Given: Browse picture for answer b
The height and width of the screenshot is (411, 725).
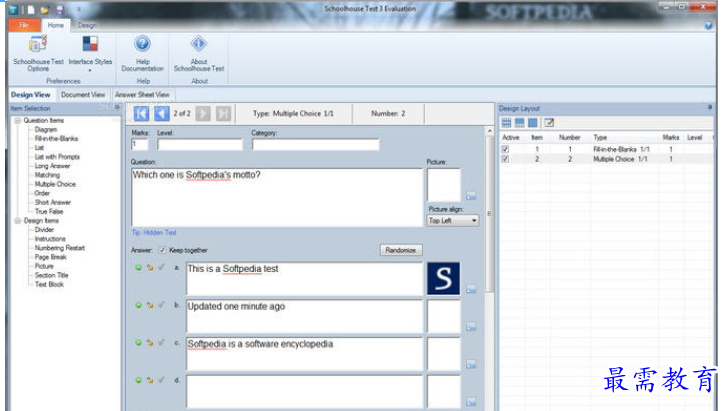Looking at the screenshot, I should tap(471, 327).
